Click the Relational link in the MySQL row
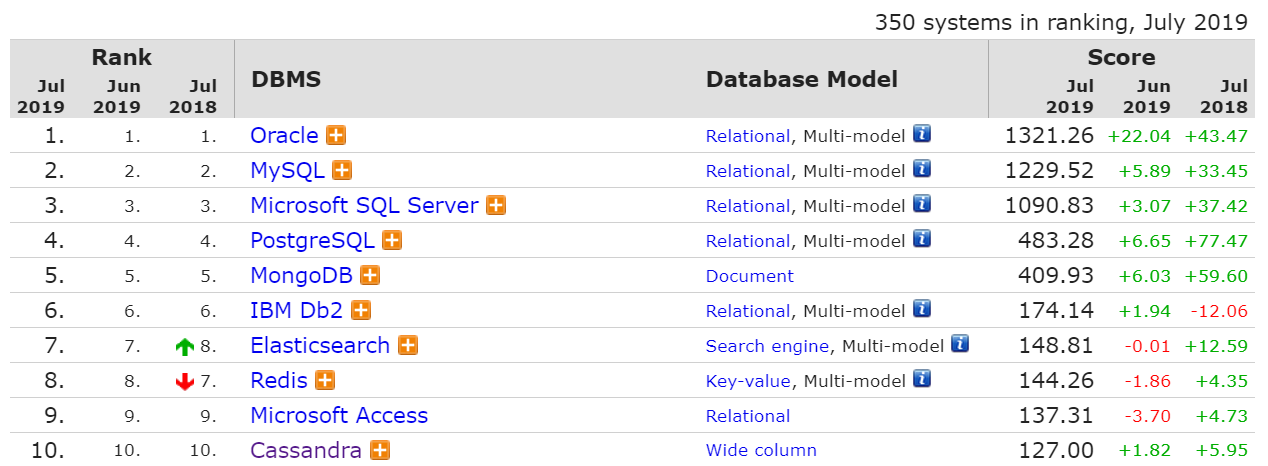Image resolution: width=1268 pixels, height=466 pixels. [748, 171]
